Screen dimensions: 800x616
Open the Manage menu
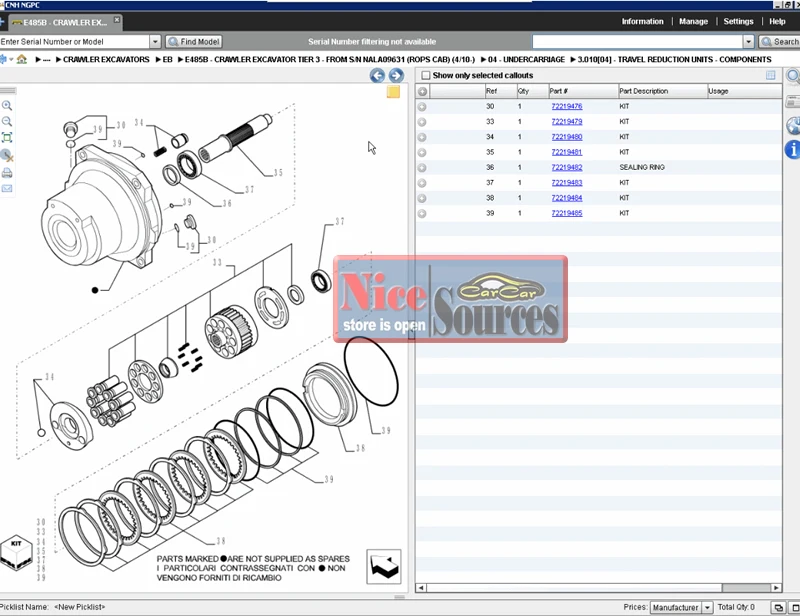point(693,21)
